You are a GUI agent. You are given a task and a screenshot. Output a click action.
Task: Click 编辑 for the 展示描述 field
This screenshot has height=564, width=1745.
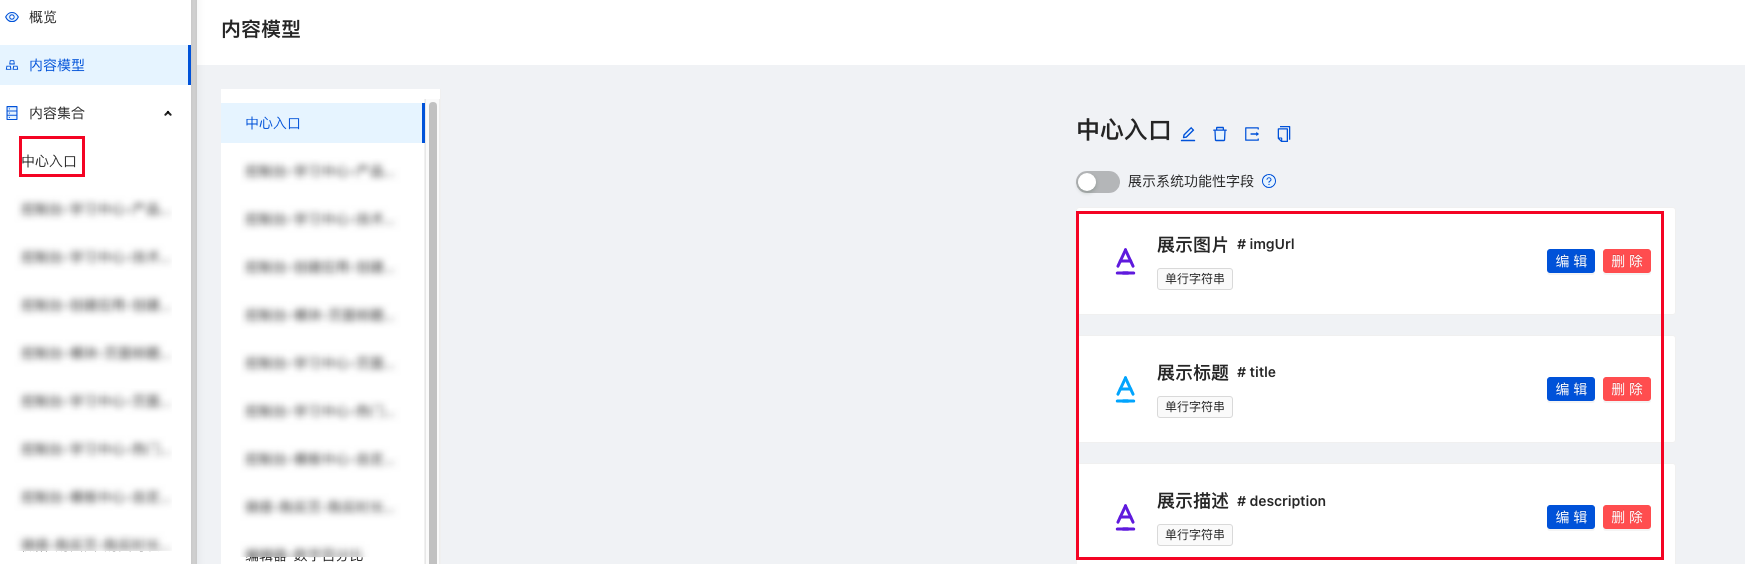pyautogui.click(x=1571, y=517)
